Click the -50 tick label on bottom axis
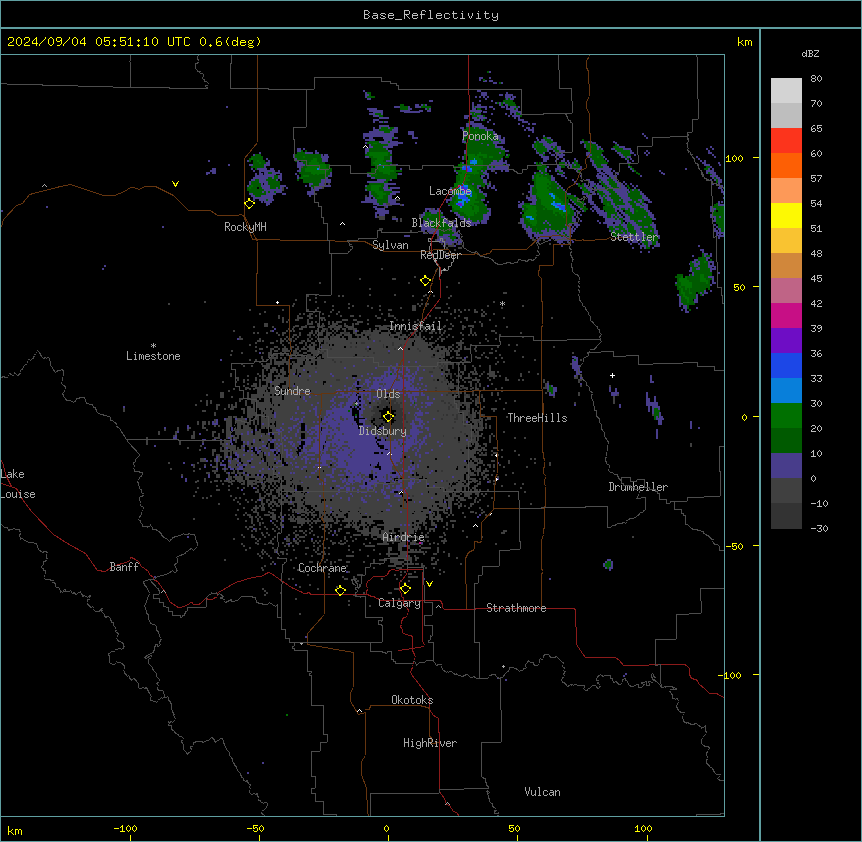862x842 pixels. click(x=255, y=828)
